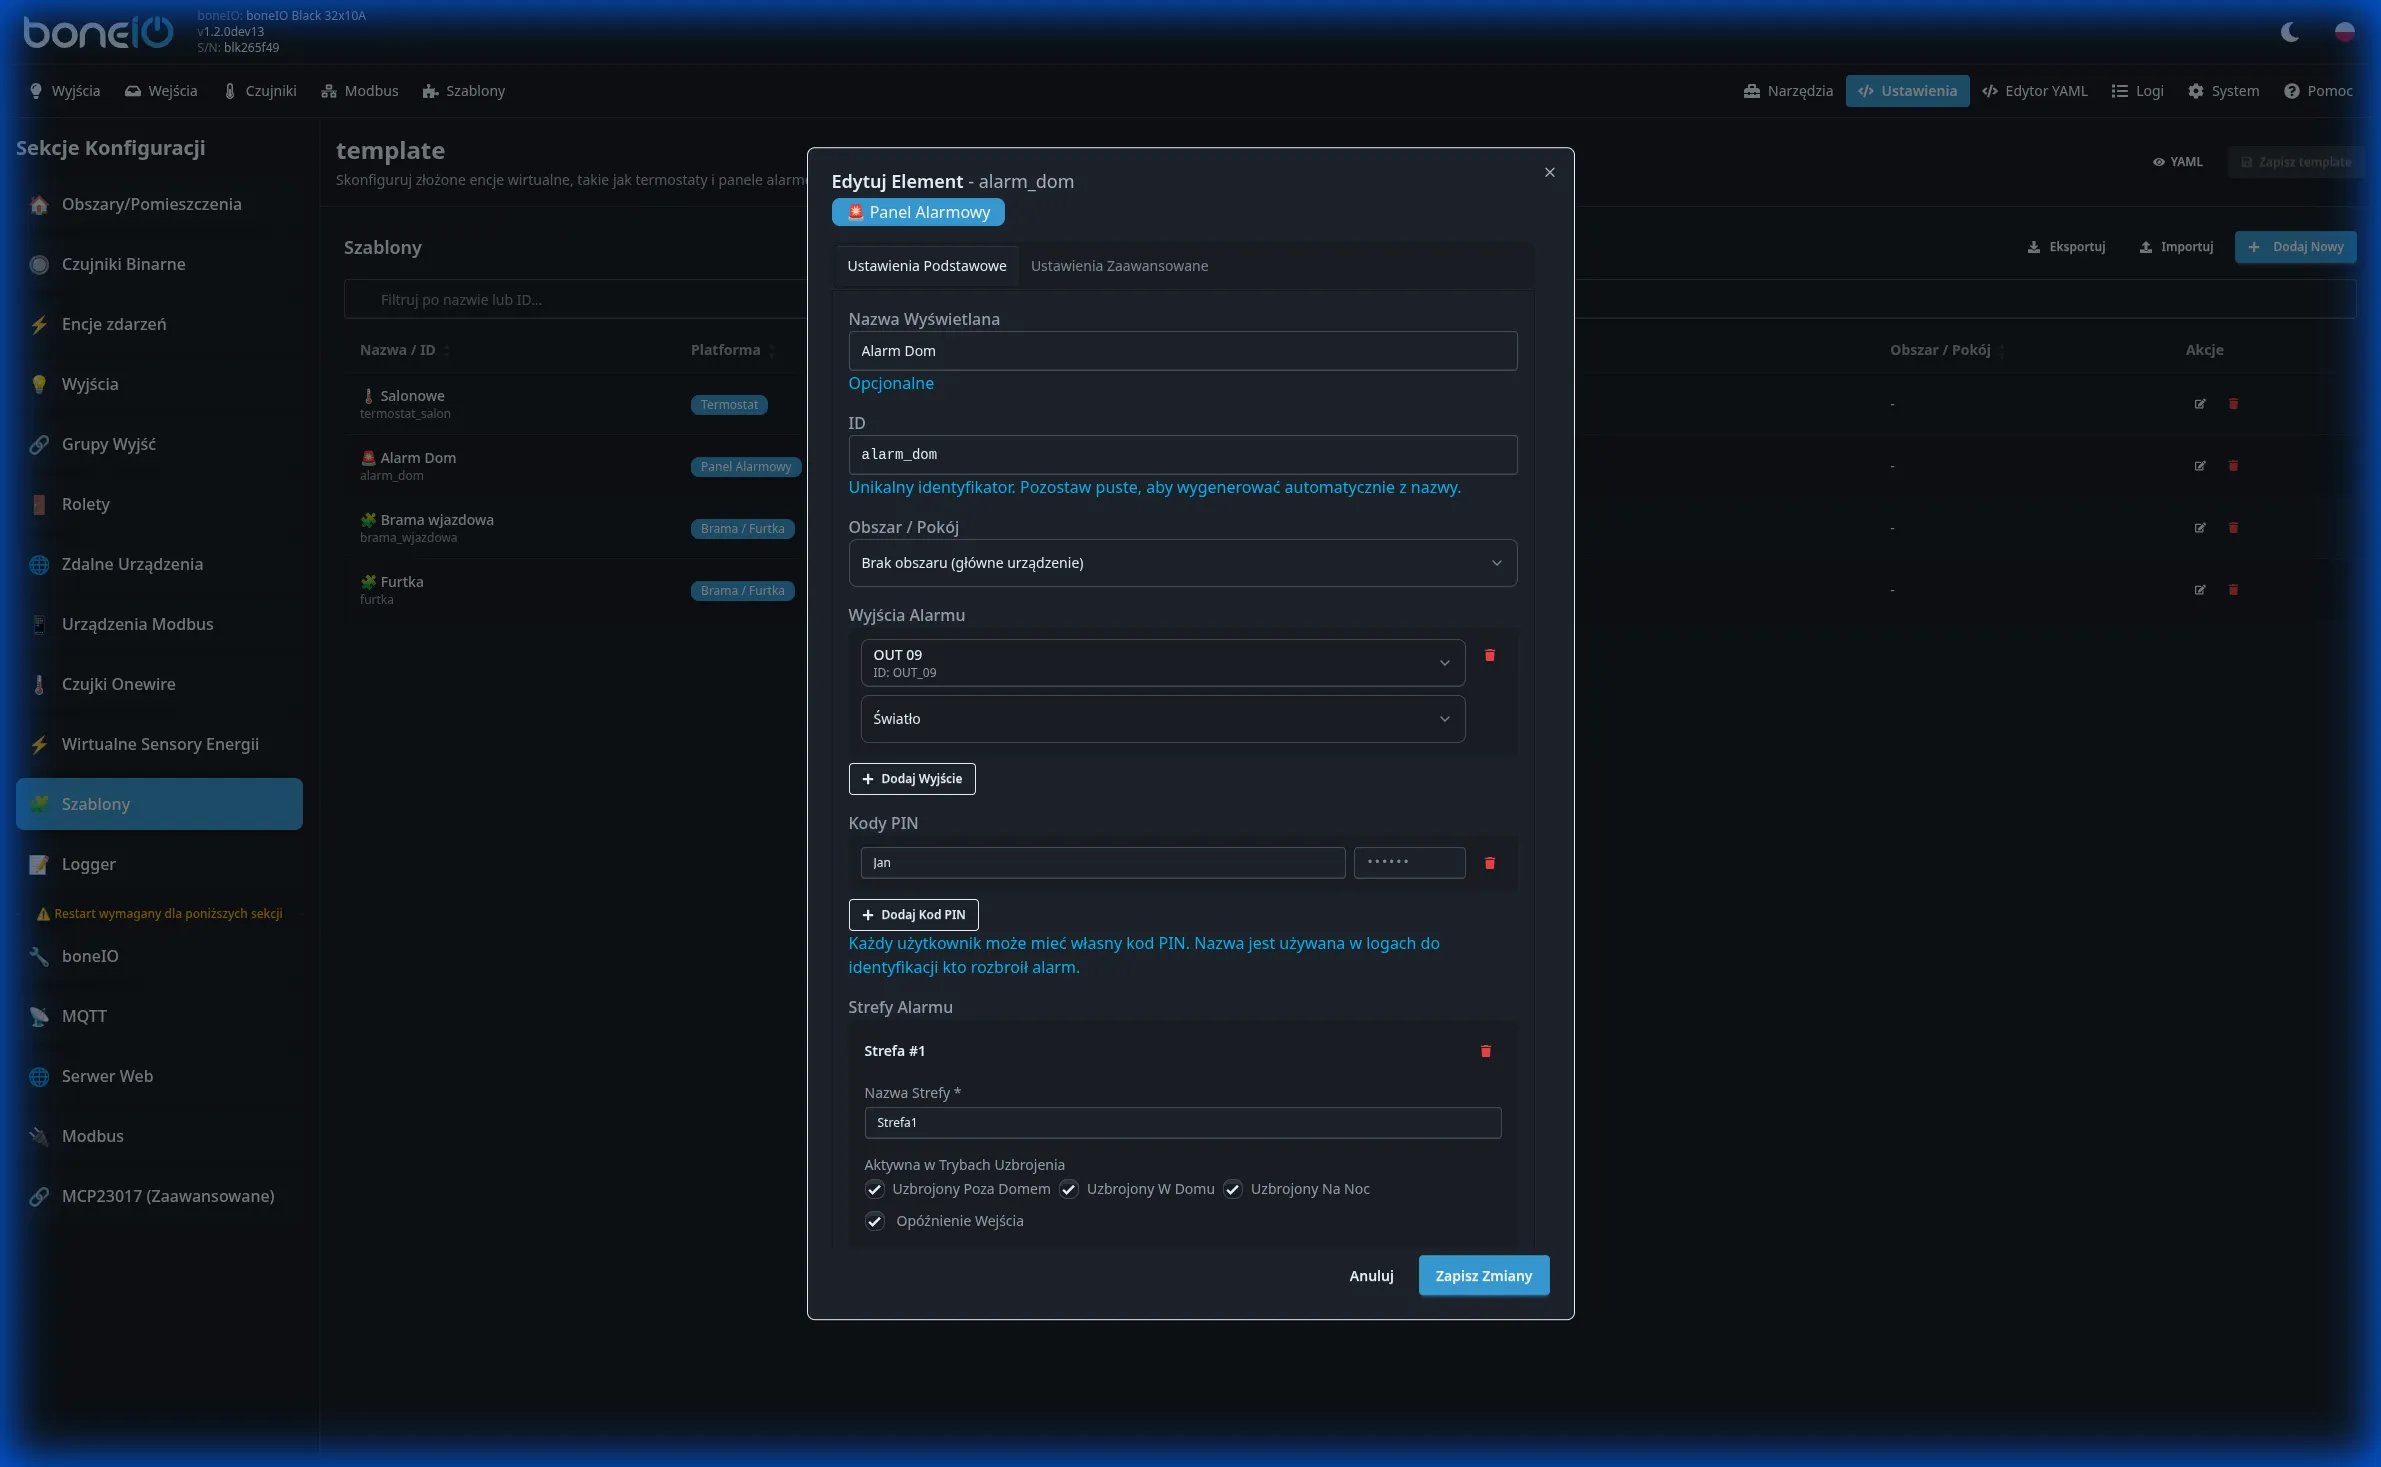The image size is (2381, 1467).
Task: Toggle dark mode moon icon
Action: click(x=2289, y=32)
